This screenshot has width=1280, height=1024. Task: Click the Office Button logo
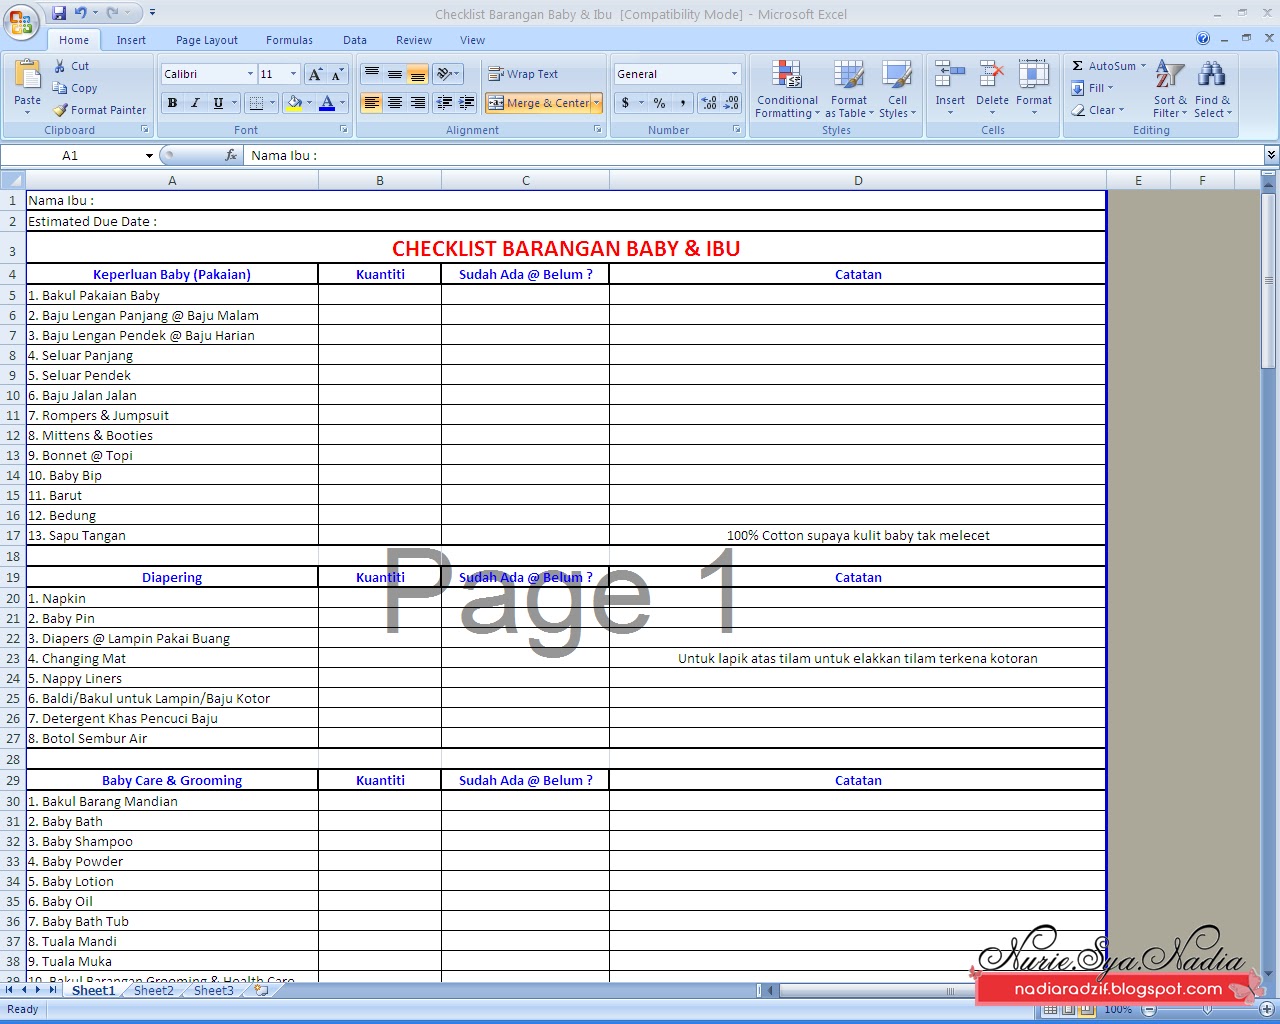point(21,21)
